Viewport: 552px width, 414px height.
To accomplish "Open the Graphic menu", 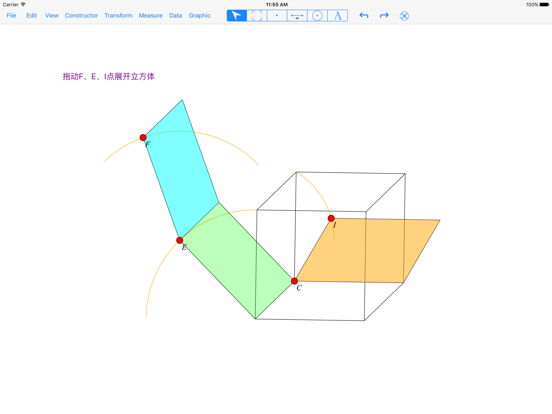I will [x=199, y=15].
